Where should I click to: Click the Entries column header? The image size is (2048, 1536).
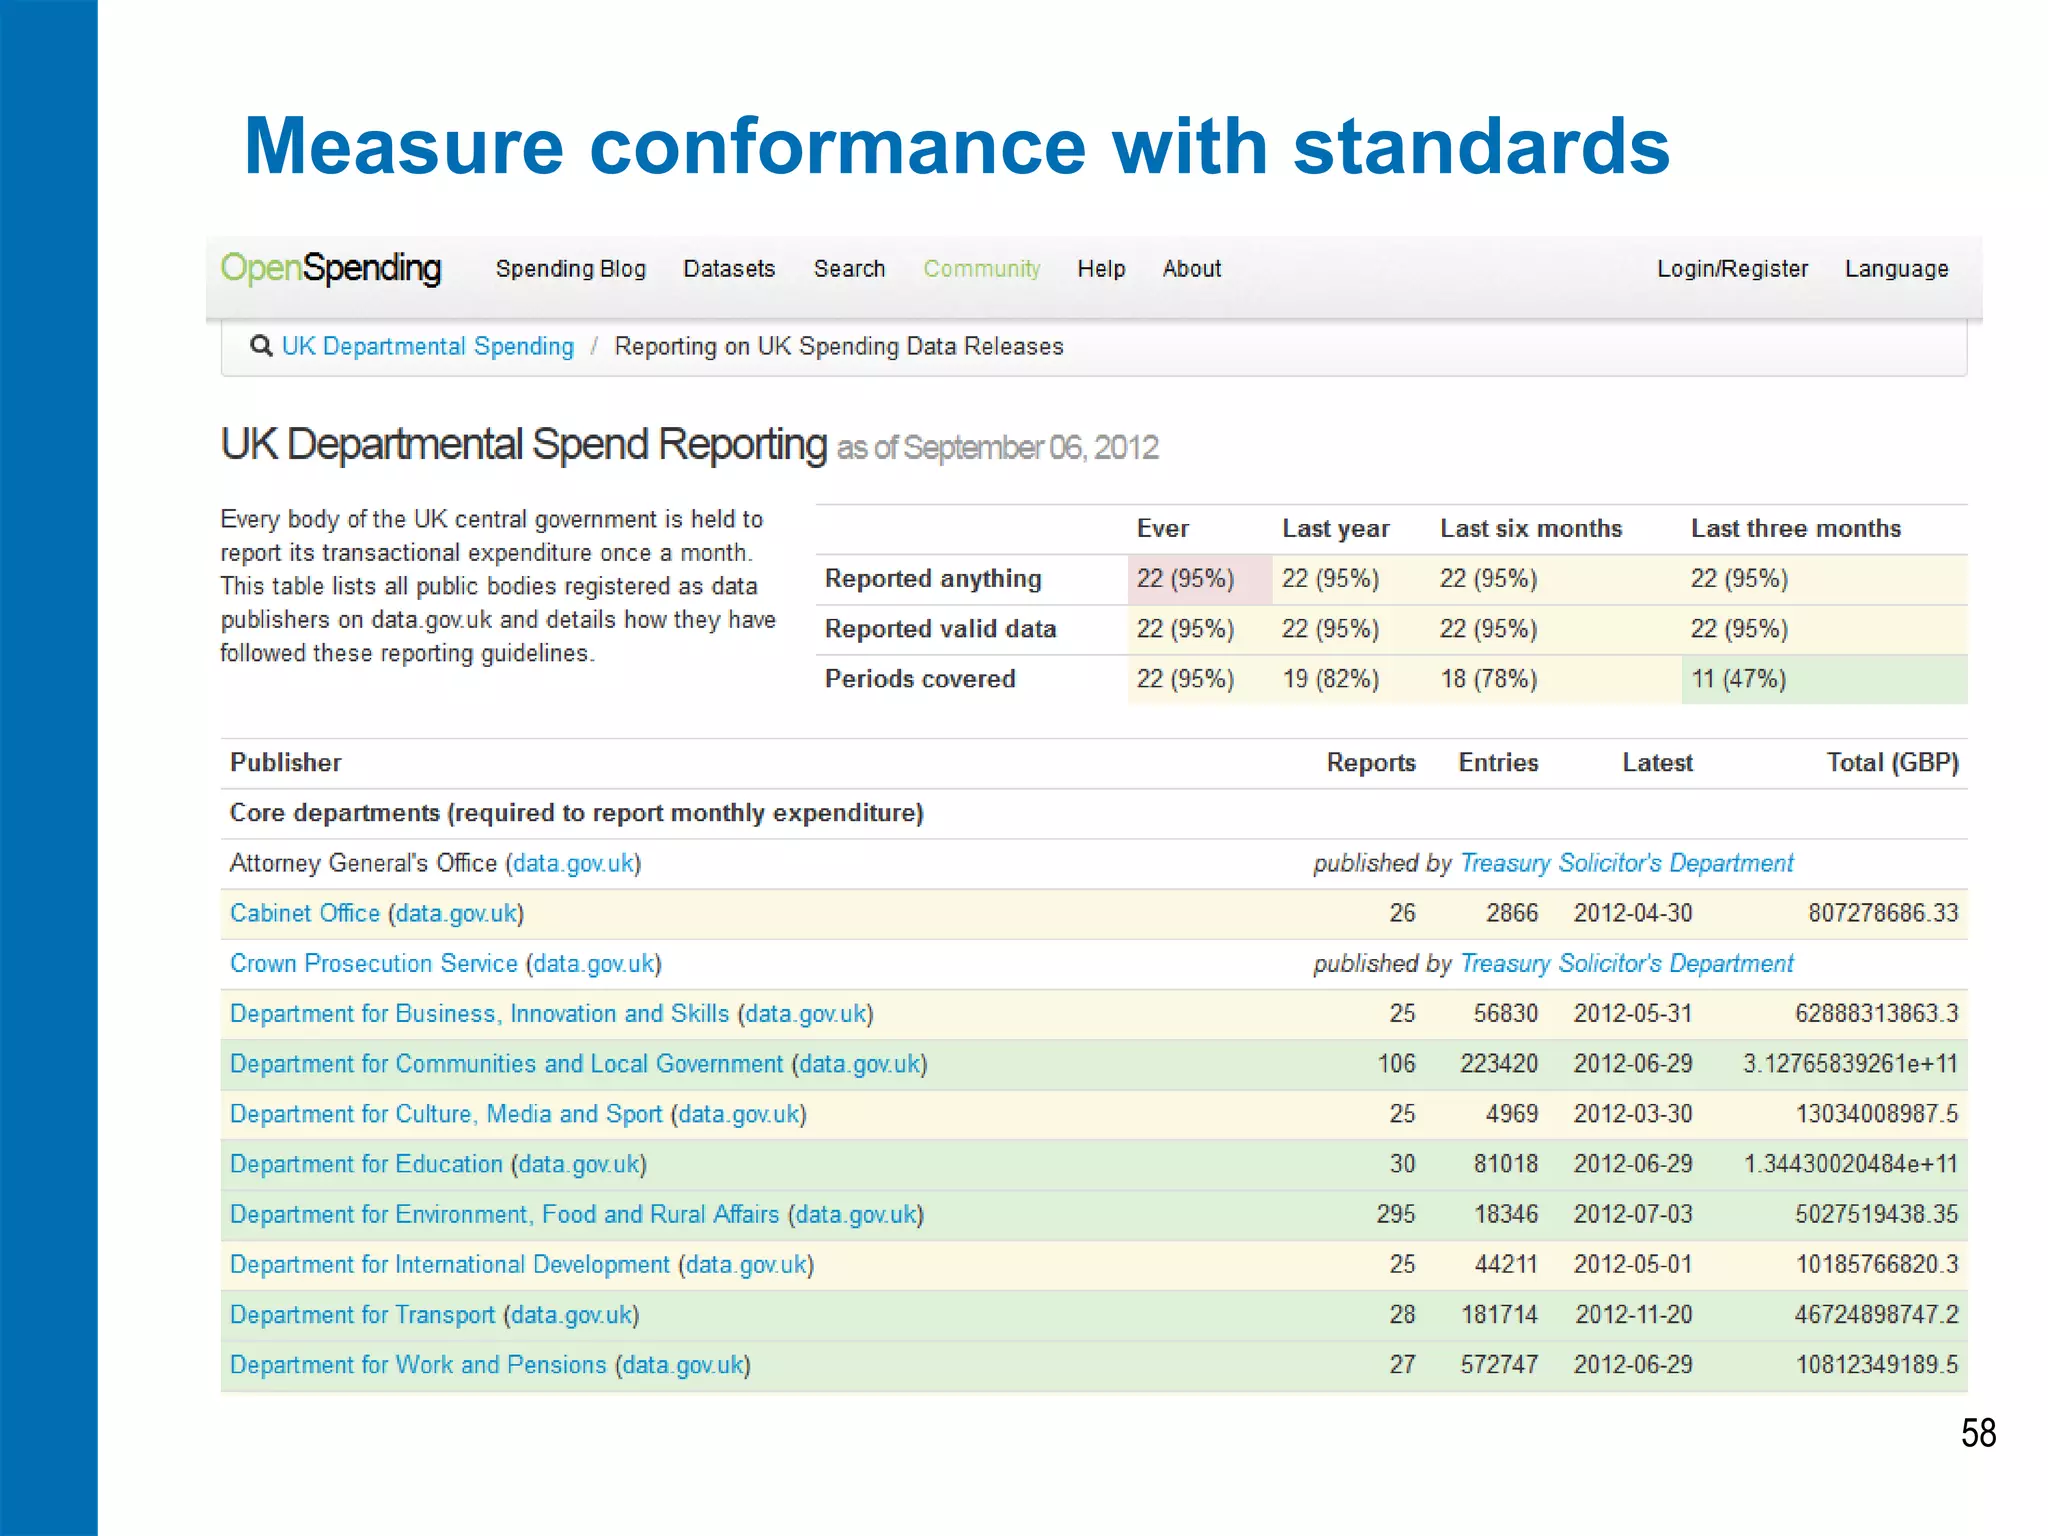coord(1498,763)
